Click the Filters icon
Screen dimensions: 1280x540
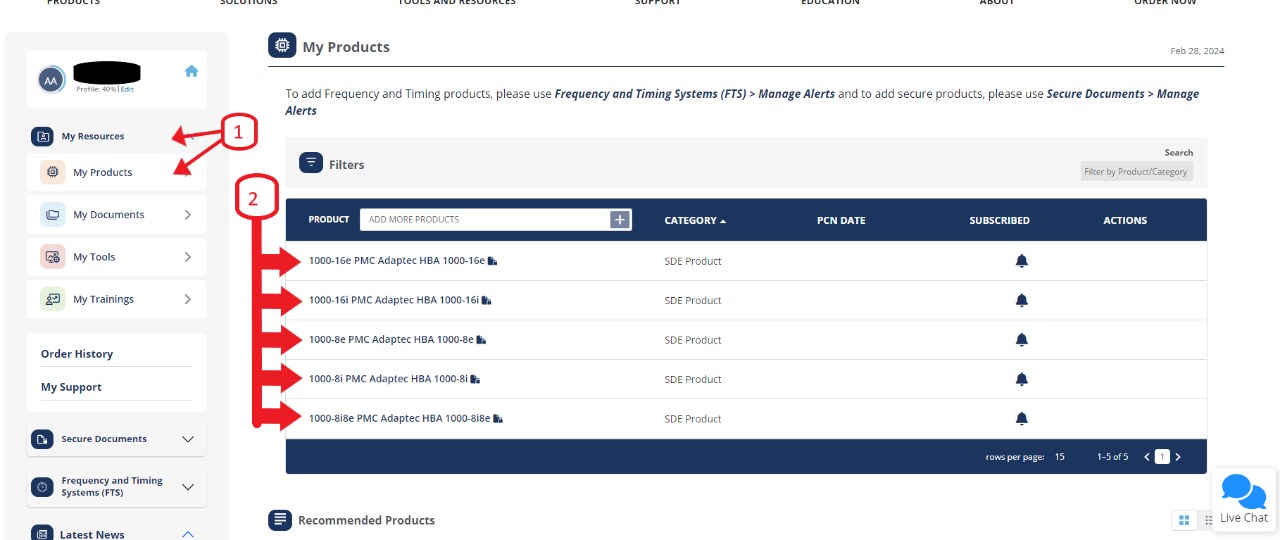[x=311, y=163]
